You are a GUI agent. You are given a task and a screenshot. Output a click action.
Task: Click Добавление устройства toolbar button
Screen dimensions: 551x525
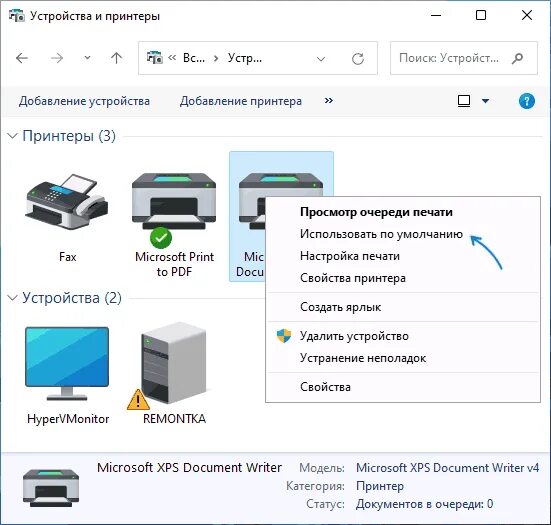(x=84, y=101)
